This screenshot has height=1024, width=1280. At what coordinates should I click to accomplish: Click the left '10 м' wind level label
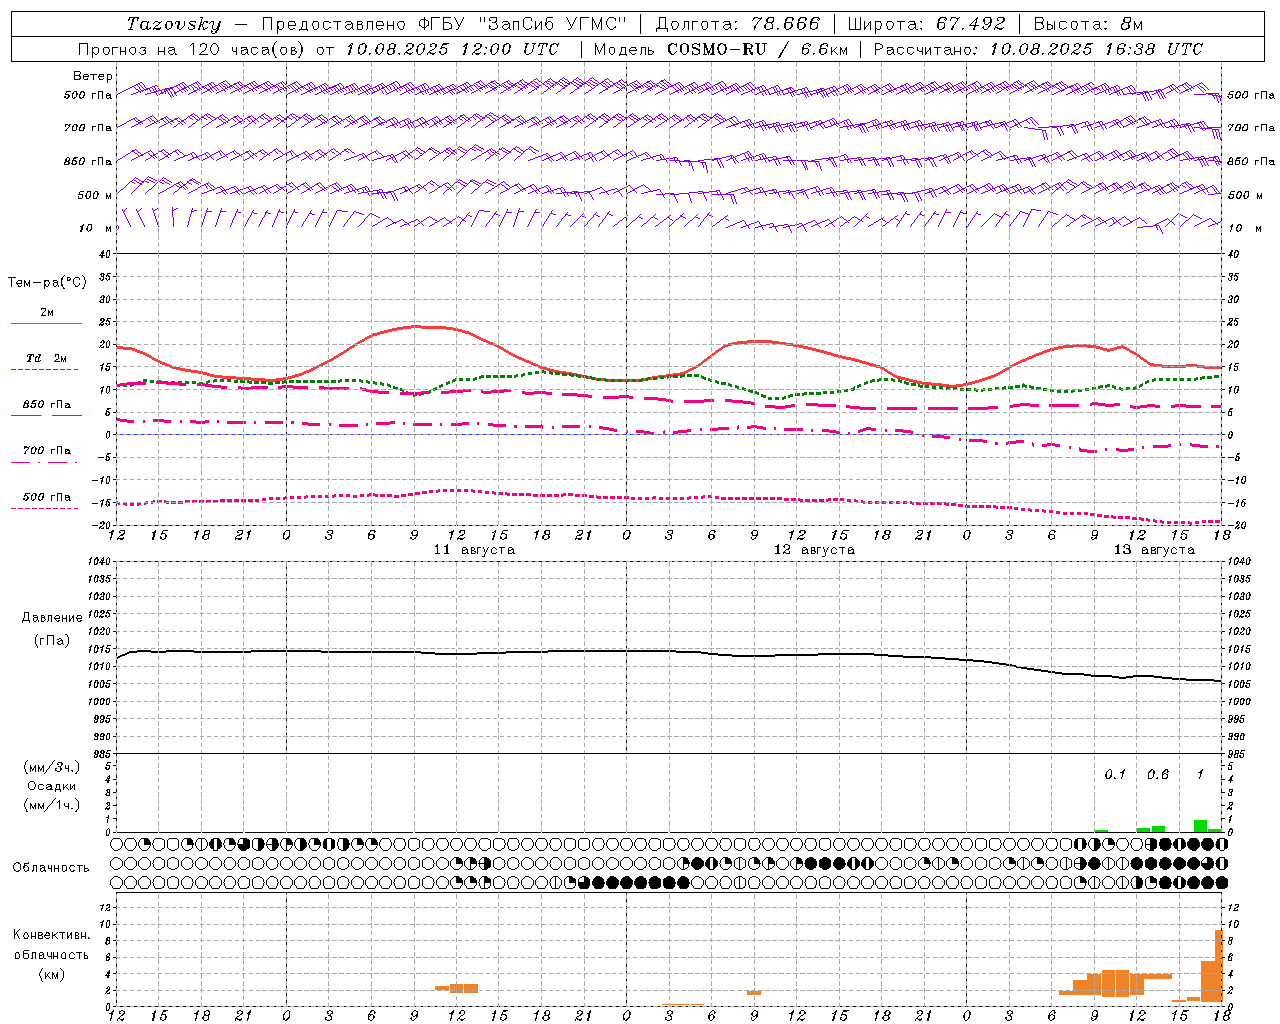click(96, 228)
